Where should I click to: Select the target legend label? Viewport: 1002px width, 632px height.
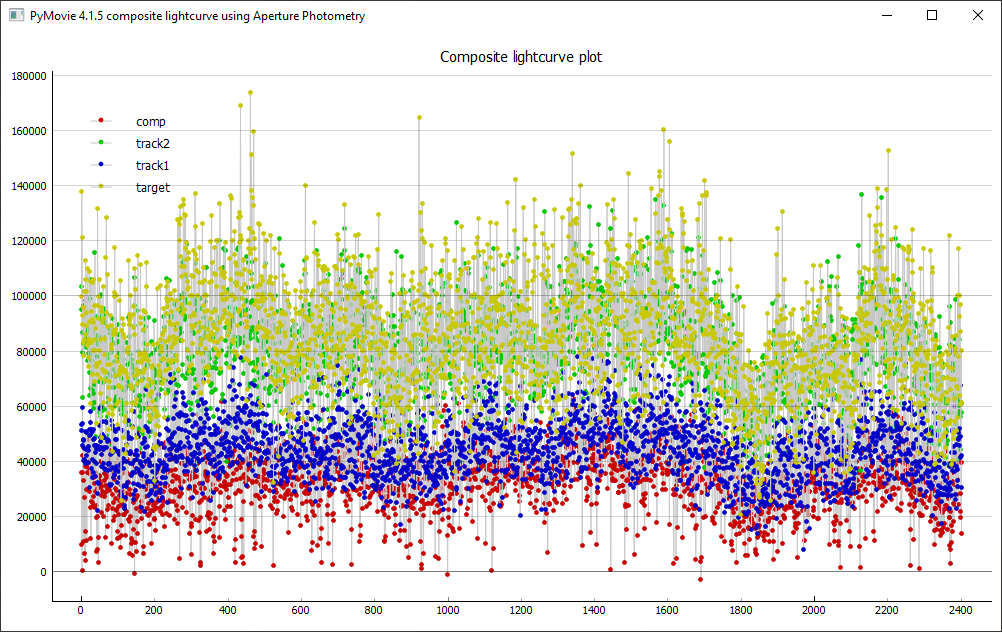point(153,187)
